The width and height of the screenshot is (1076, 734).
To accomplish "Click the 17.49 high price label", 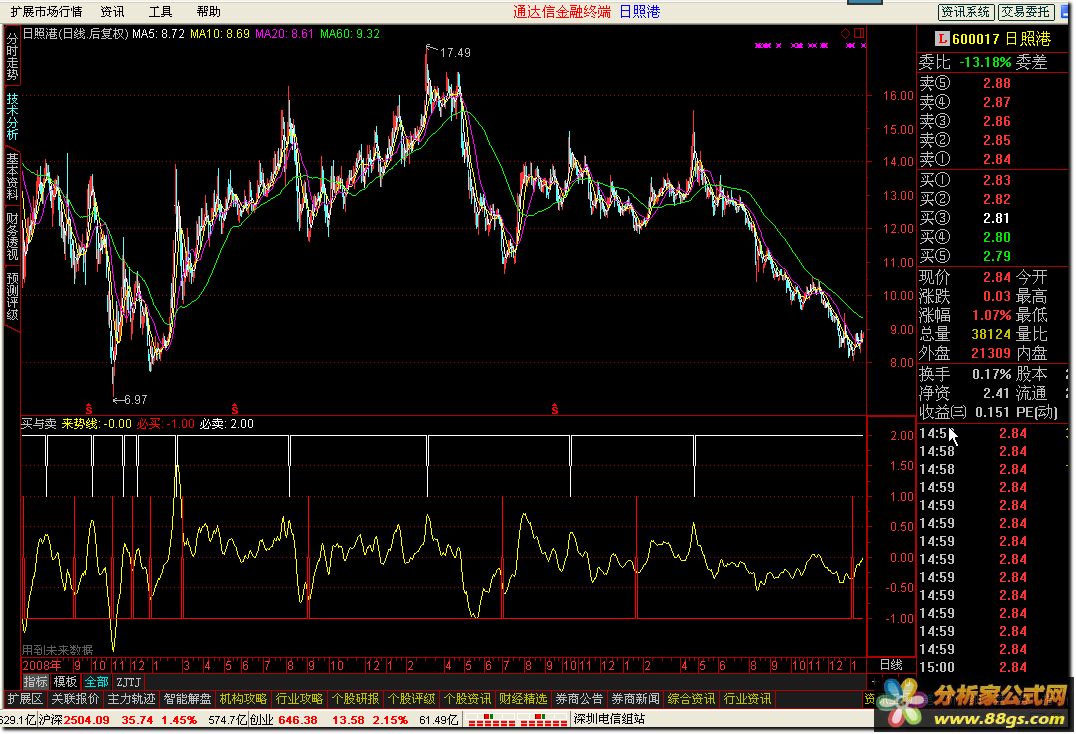I will [x=455, y=53].
